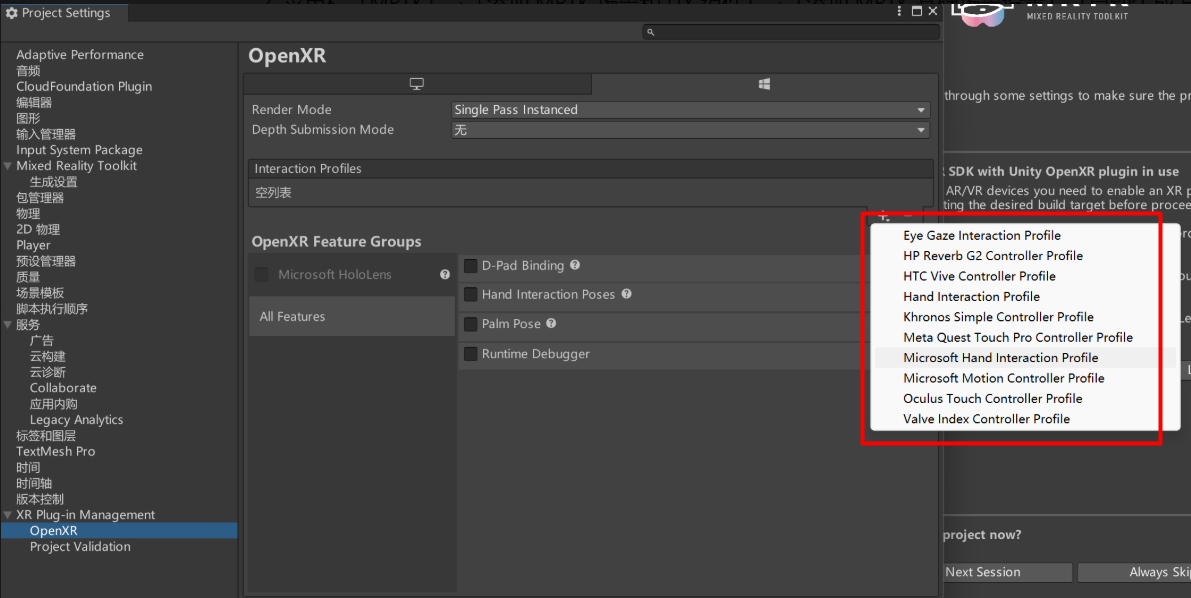Open 场景模板 settings

click(39, 293)
